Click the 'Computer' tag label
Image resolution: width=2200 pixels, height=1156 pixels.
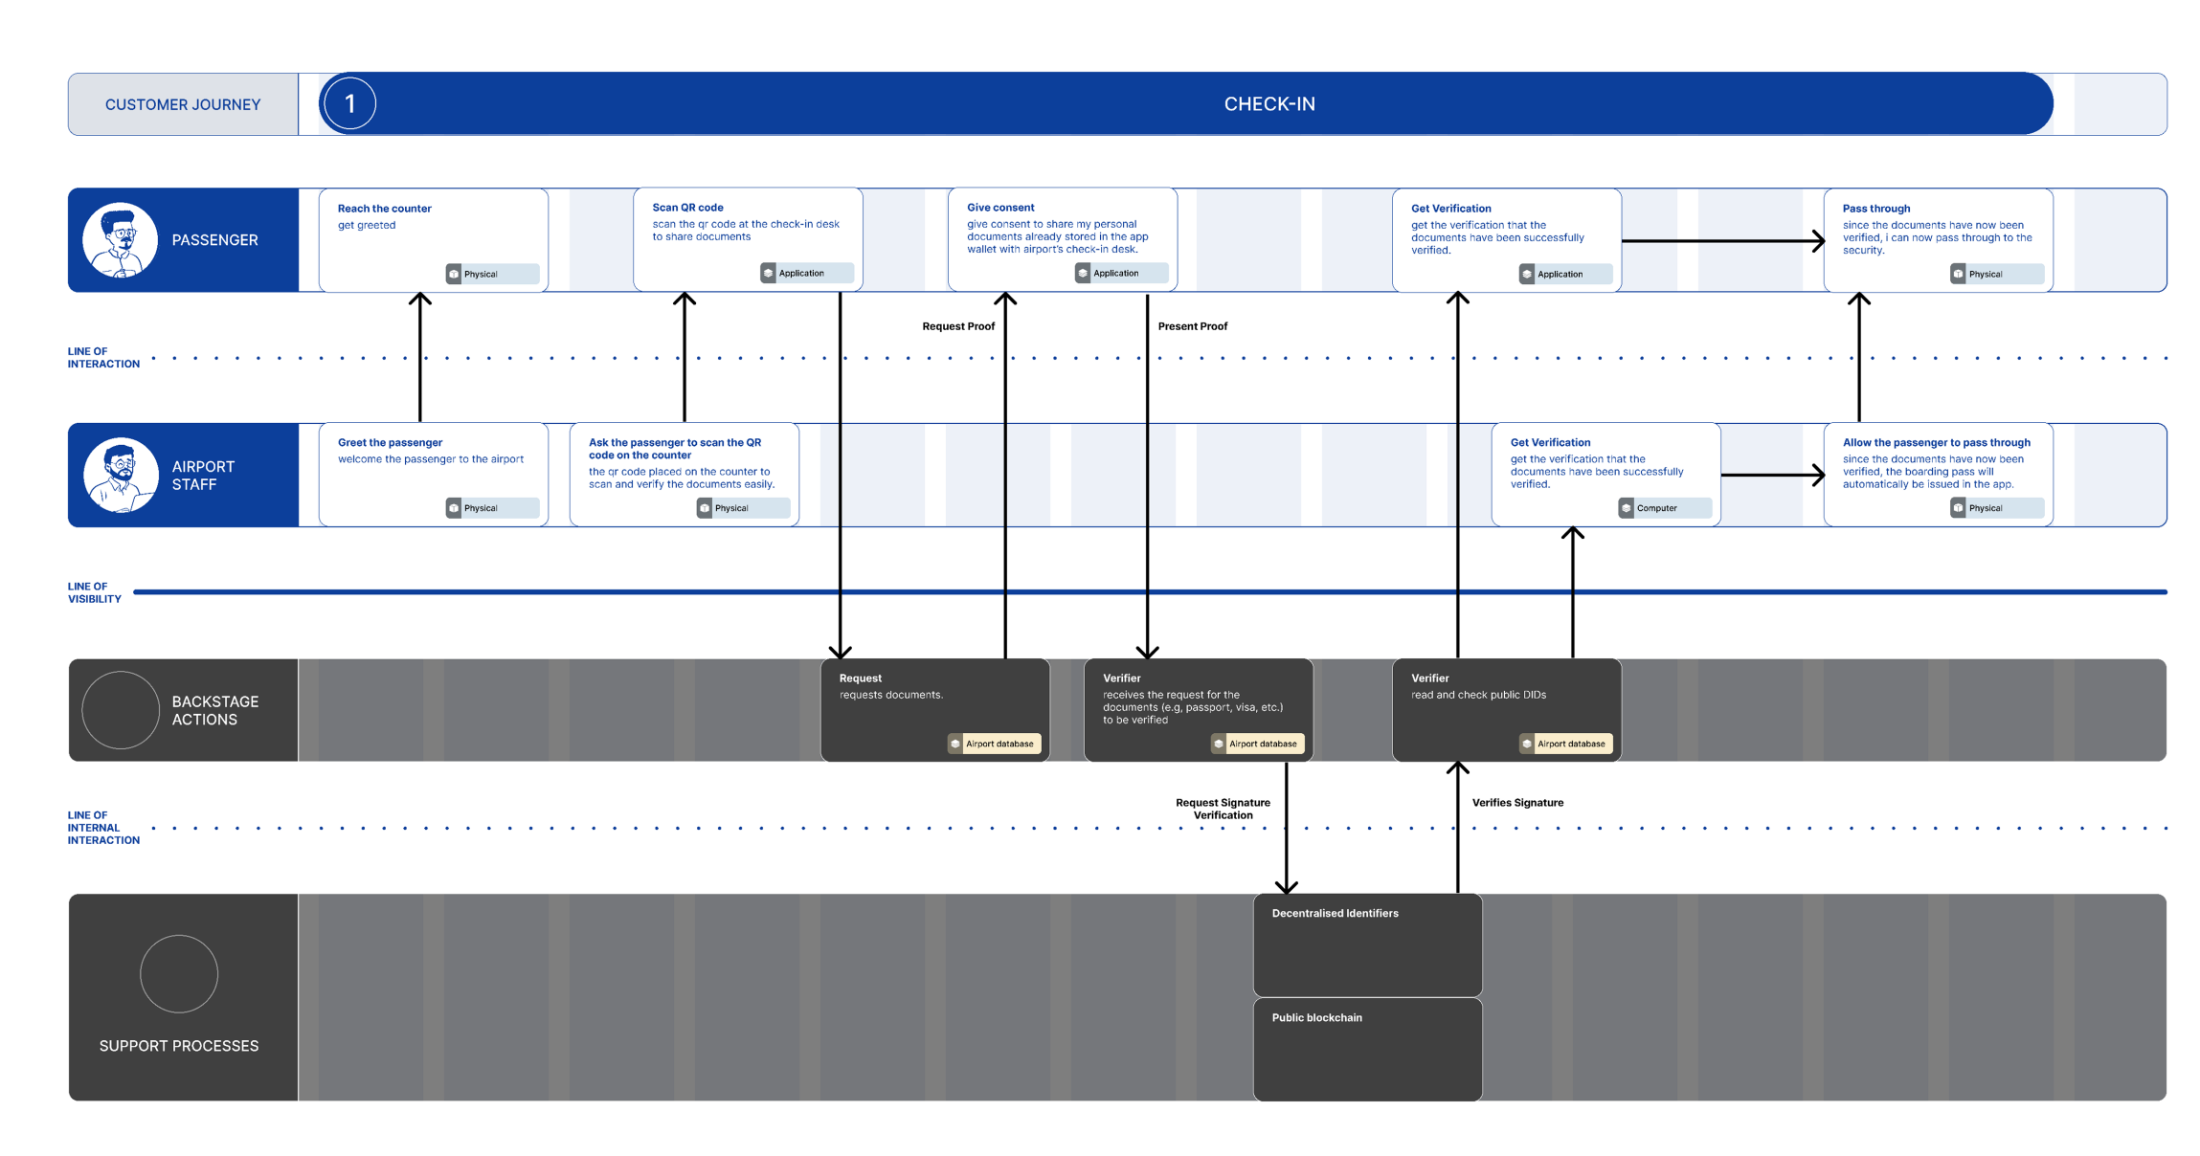coord(1657,508)
